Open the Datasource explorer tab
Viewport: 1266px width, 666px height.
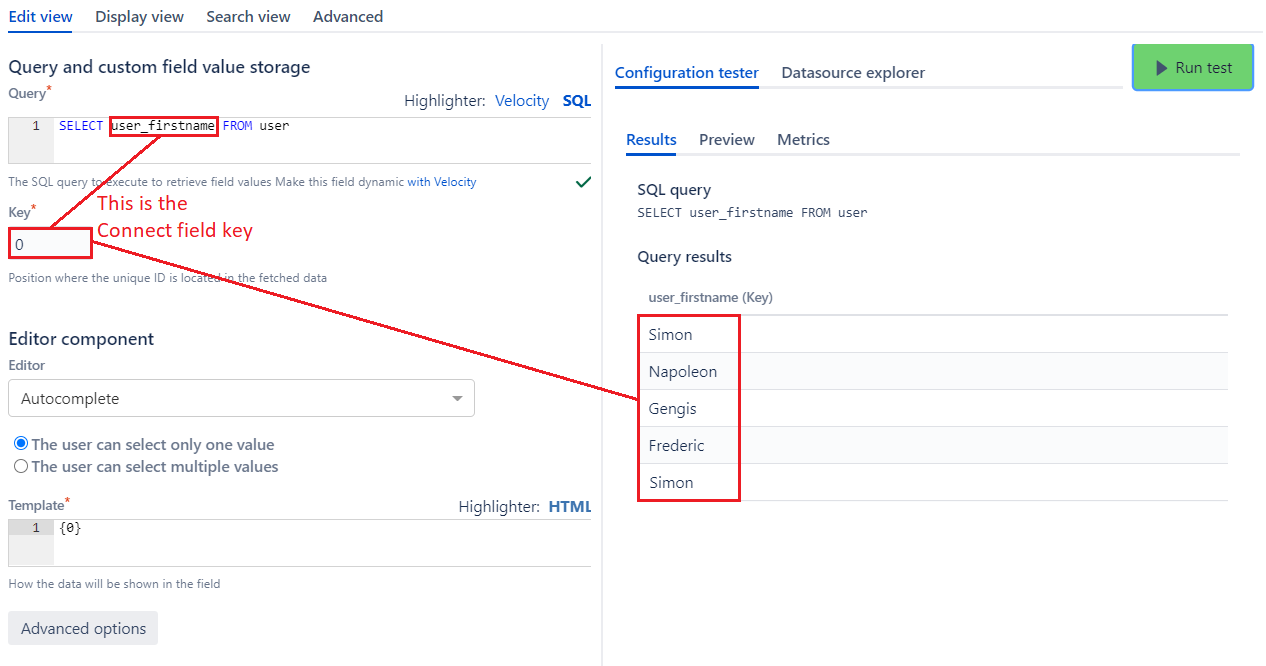852,73
